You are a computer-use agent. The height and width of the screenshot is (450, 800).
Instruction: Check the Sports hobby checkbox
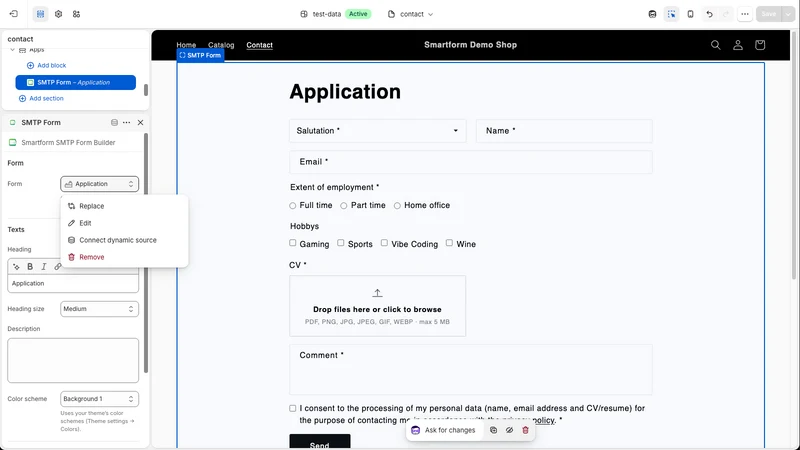340,243
